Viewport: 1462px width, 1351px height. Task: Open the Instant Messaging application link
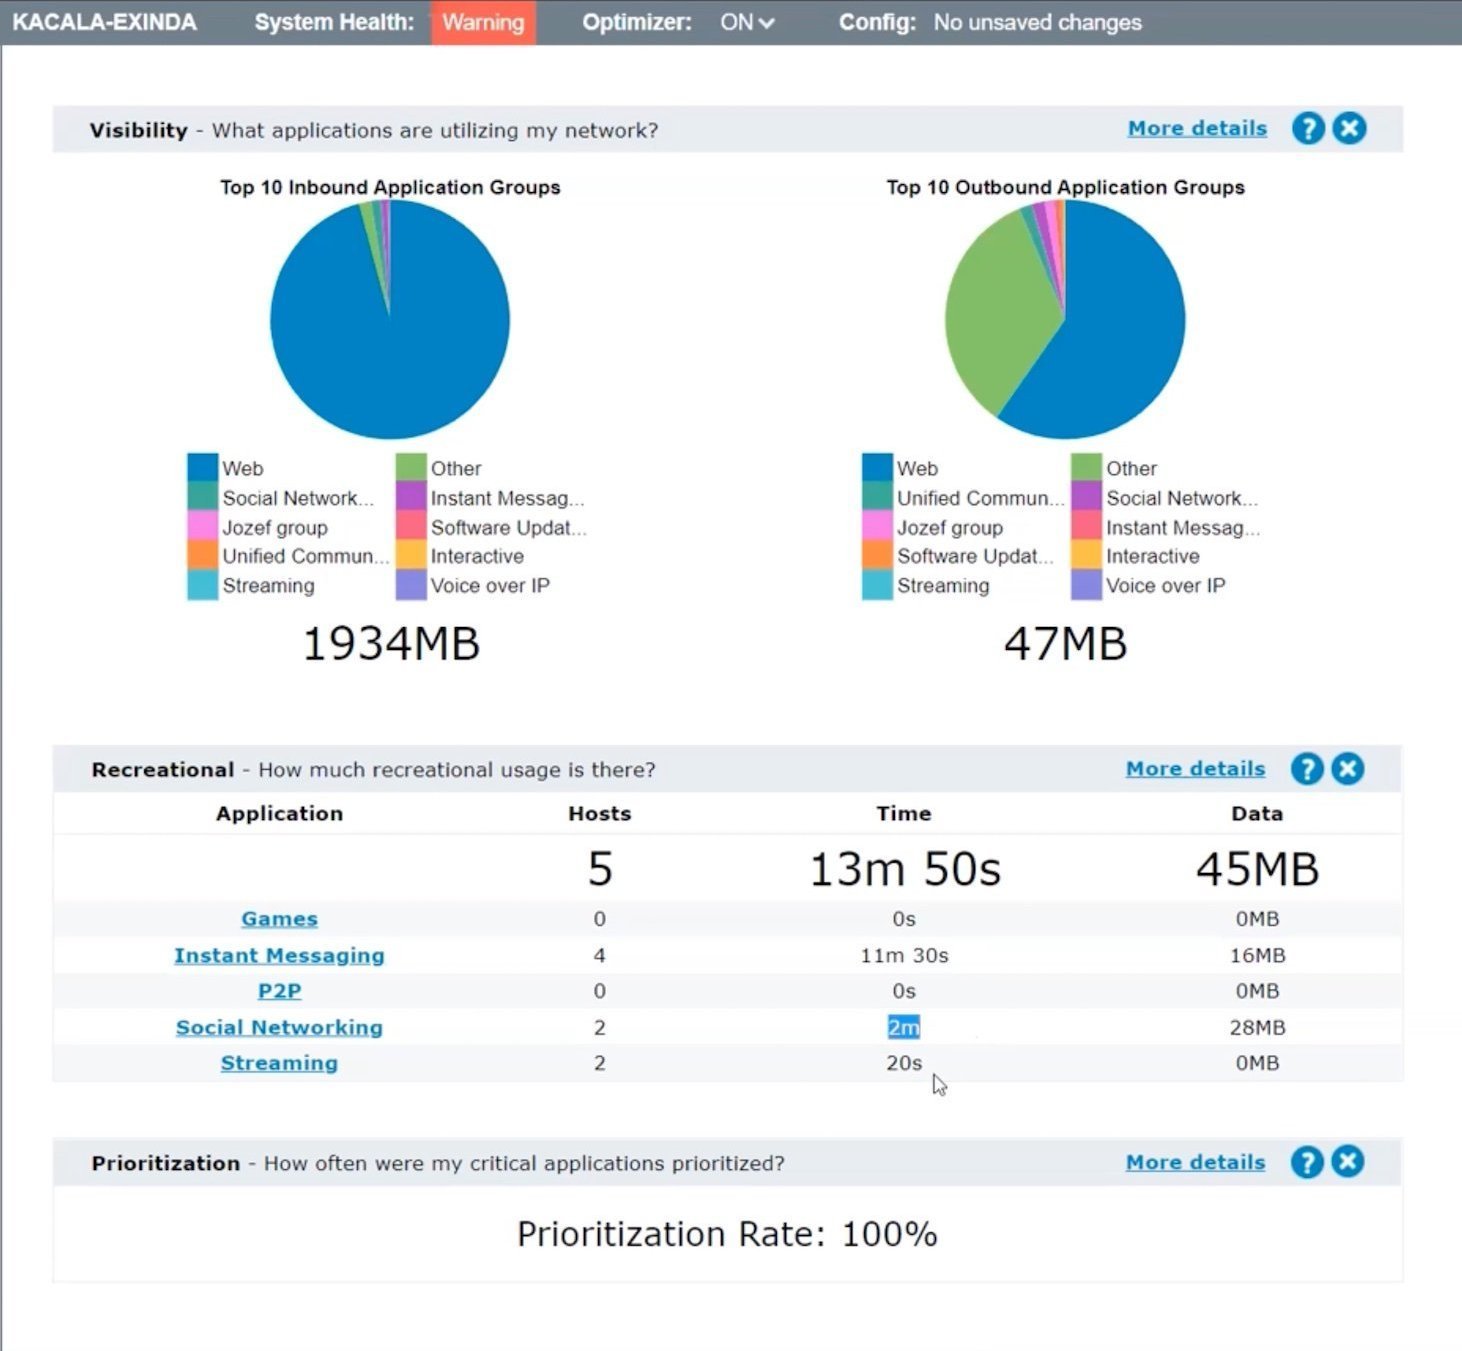pyautogui.click(x=279, y=956)
